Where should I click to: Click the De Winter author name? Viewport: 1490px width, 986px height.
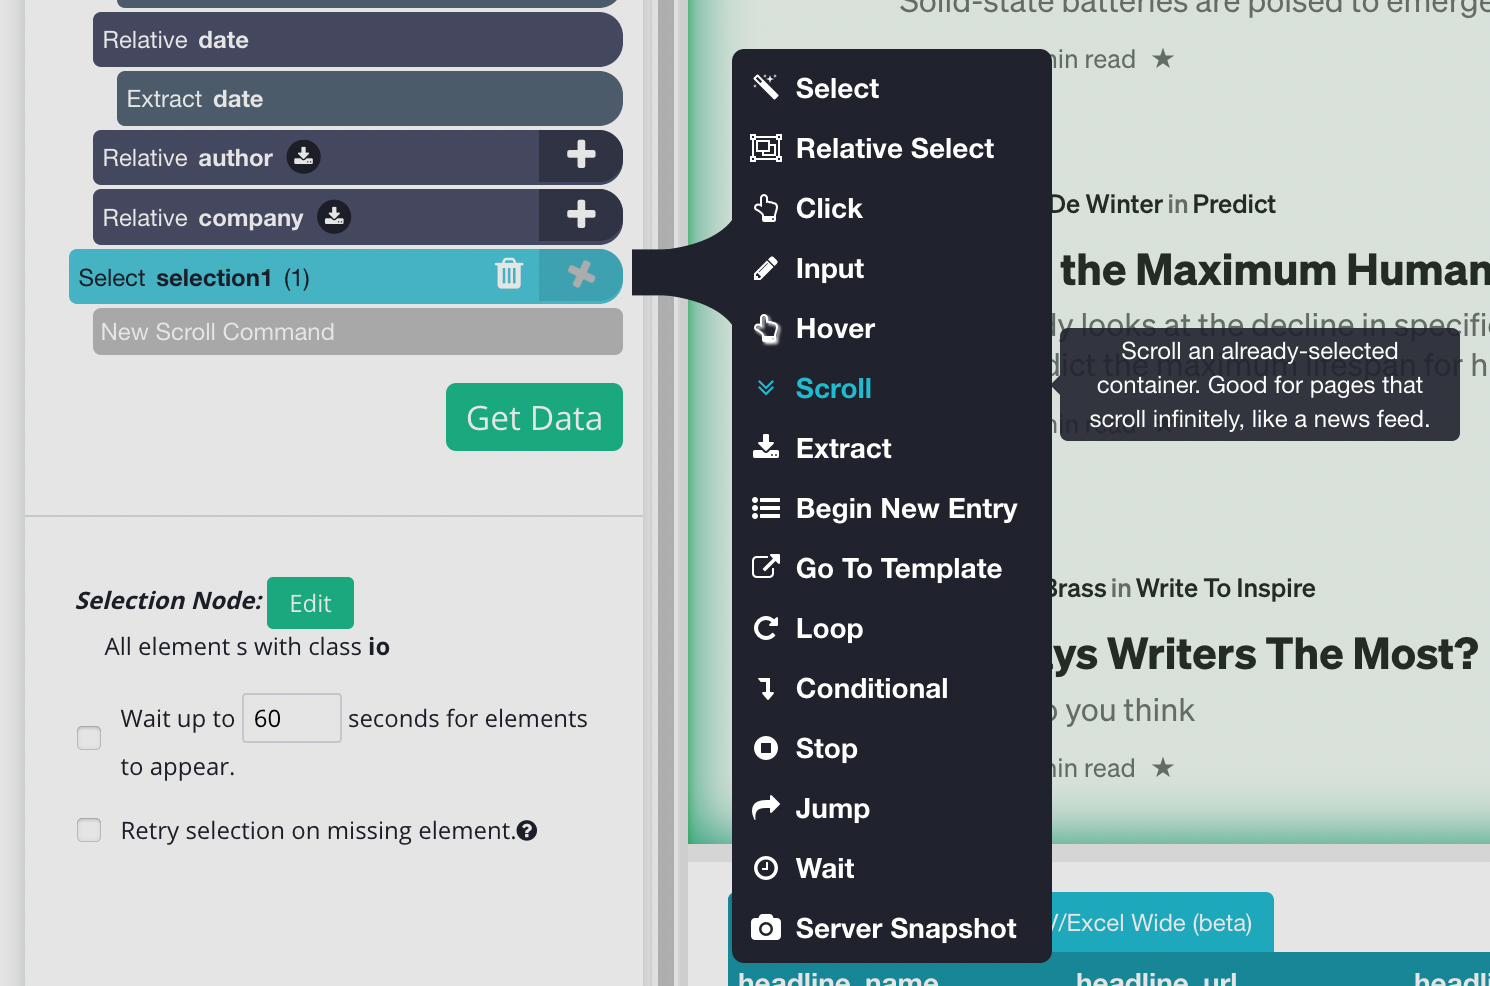pyautogui.click(x=1105, y=204)
